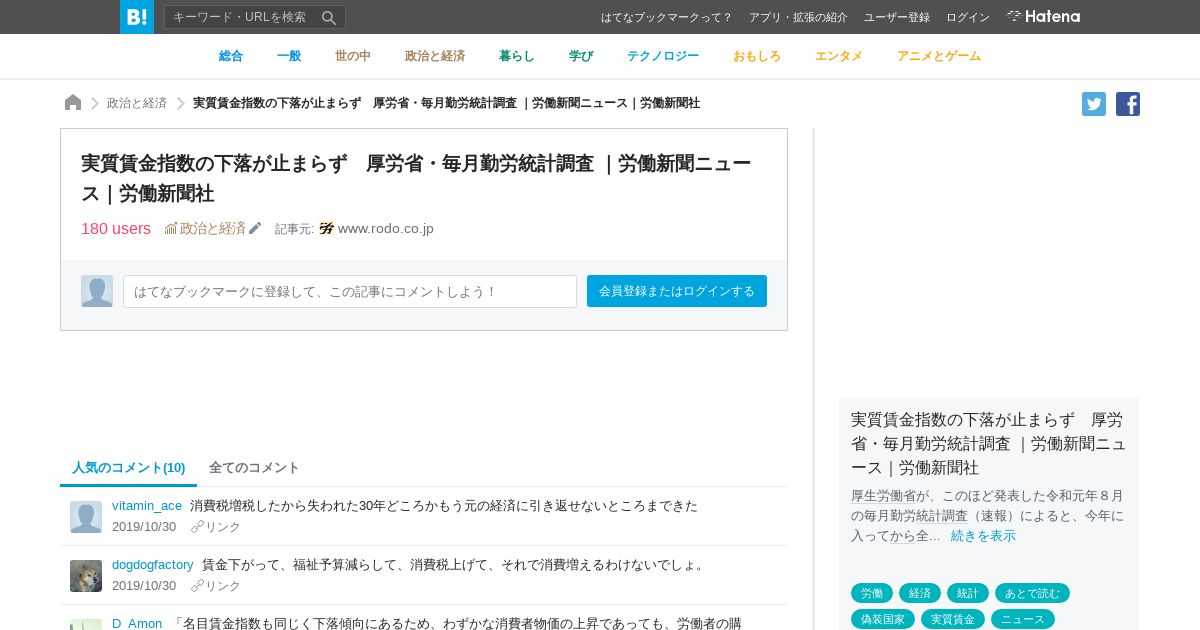Click 会員登録またはログインする button
The height and width of the screenshot is (630, 1200).
coord(677,291)
